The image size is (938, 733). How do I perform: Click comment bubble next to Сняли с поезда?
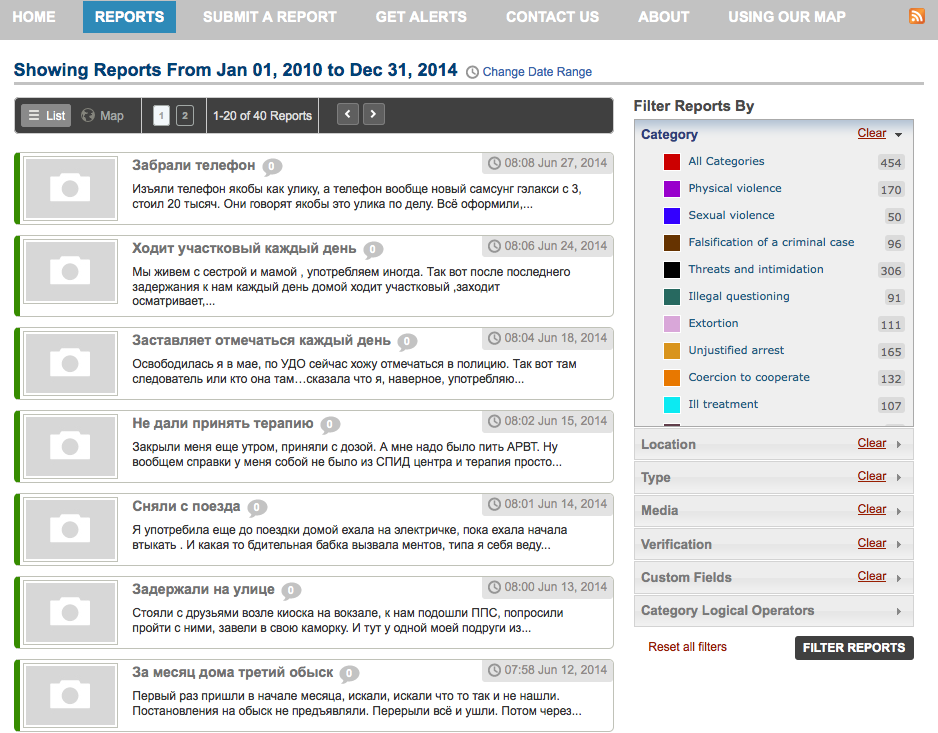257,507
